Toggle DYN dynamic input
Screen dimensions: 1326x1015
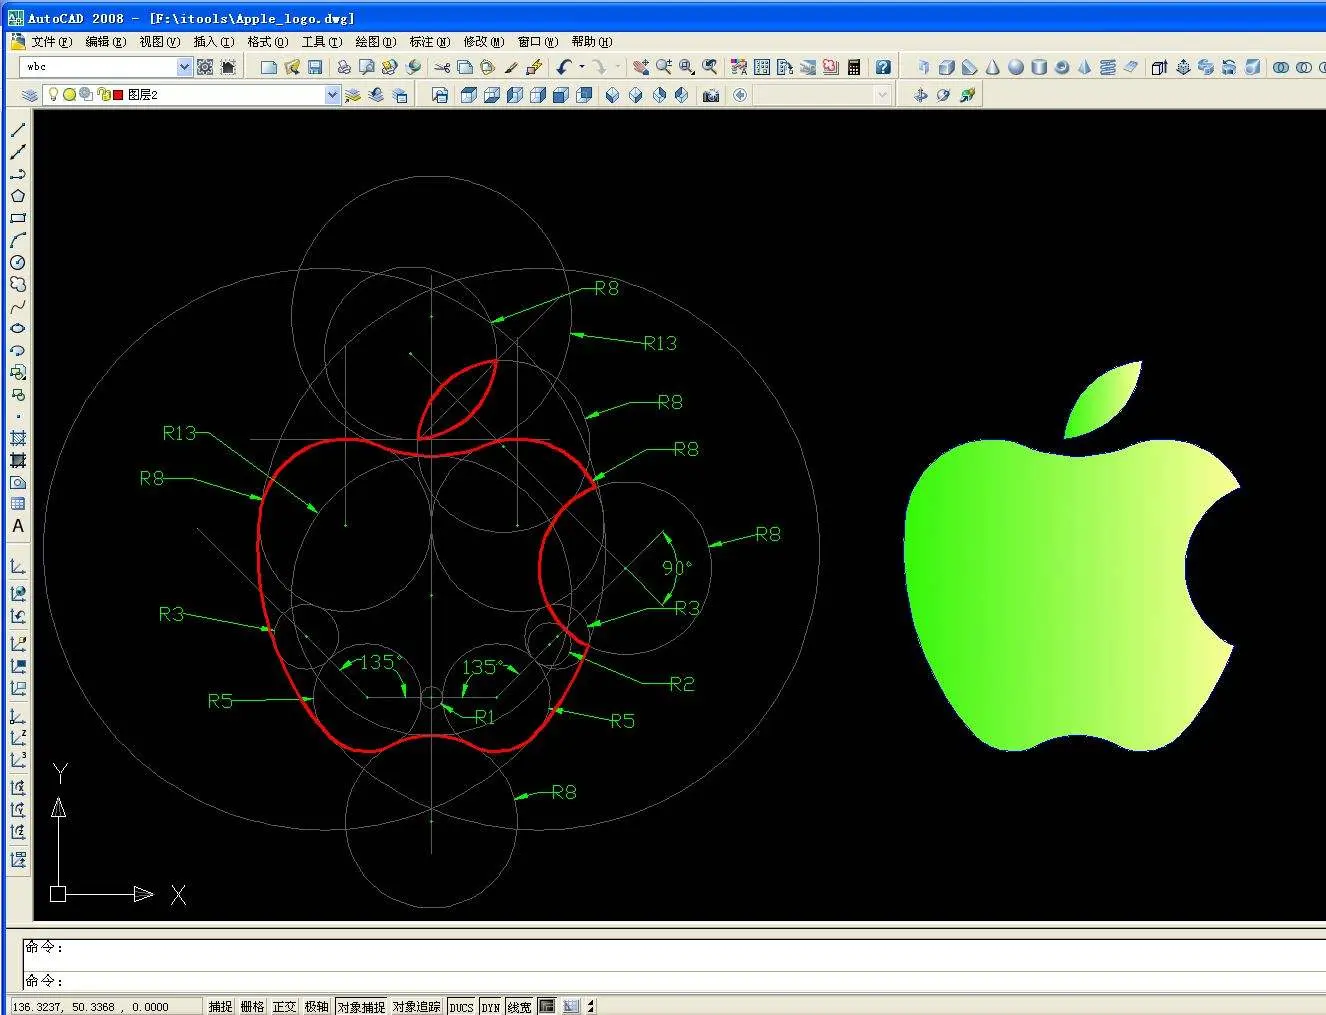pyautogui.click(x=490, y=1007)
